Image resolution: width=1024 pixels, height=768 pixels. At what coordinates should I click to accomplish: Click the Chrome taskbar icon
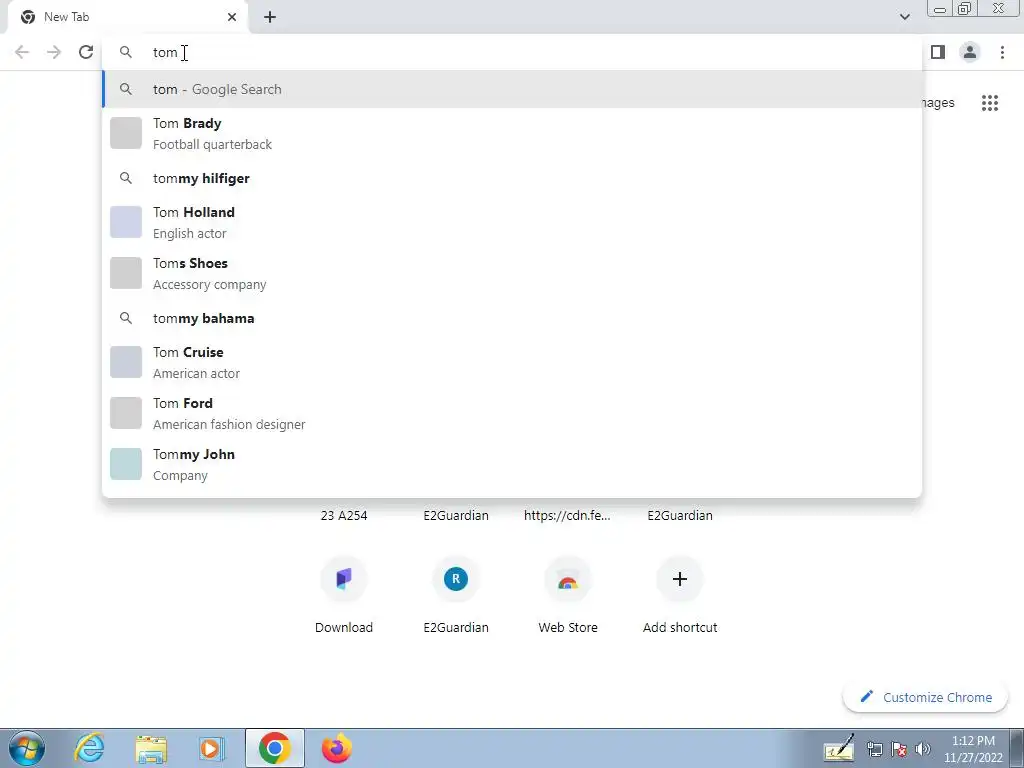click(274, 748)
